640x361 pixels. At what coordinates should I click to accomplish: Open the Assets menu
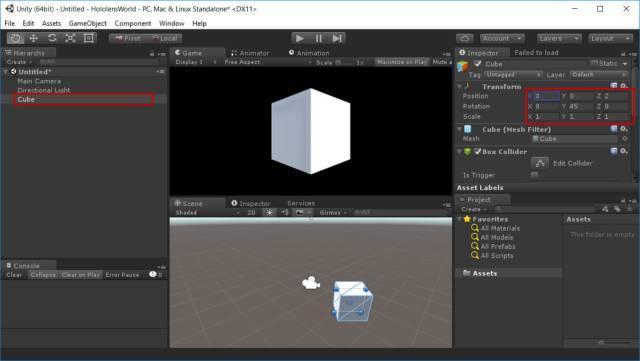tap(51, 24)
